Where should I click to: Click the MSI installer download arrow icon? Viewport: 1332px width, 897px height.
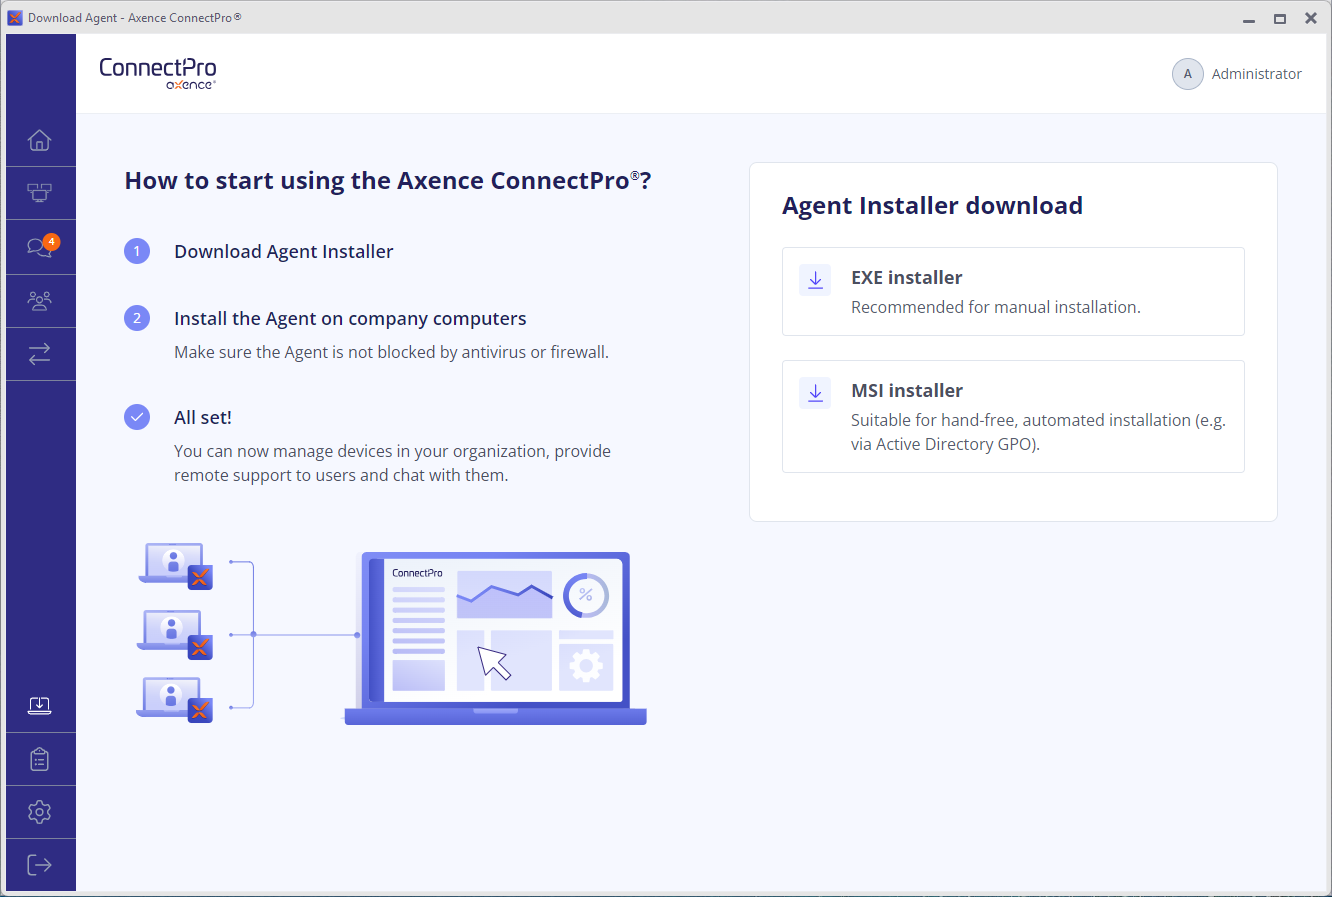[815, 393]
